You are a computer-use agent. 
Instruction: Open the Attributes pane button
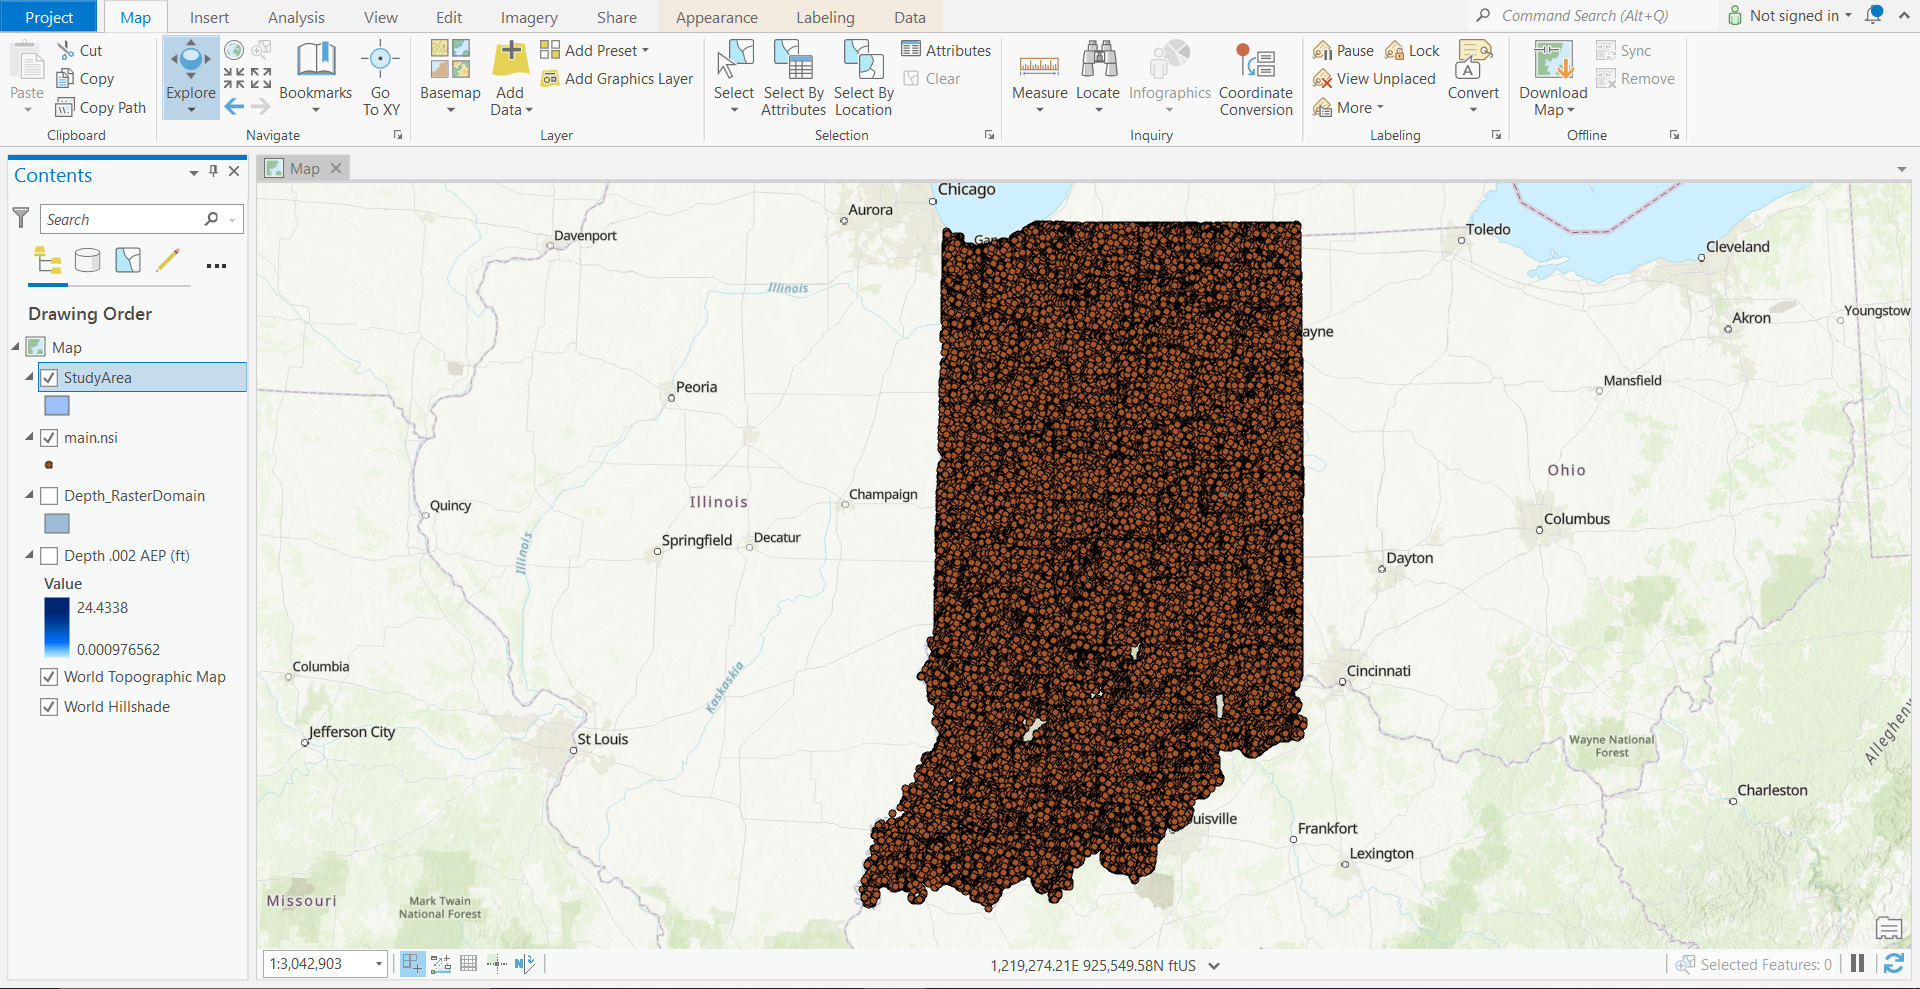tap(946, 51)
